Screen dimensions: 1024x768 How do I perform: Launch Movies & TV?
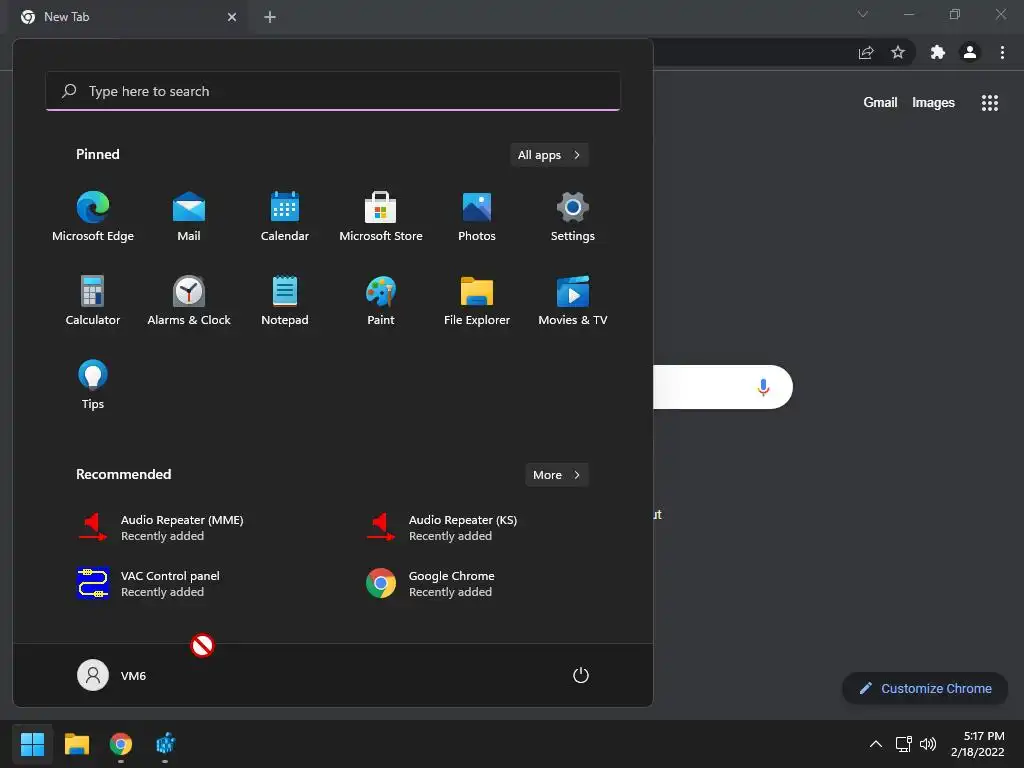click(x=573, y=300)
